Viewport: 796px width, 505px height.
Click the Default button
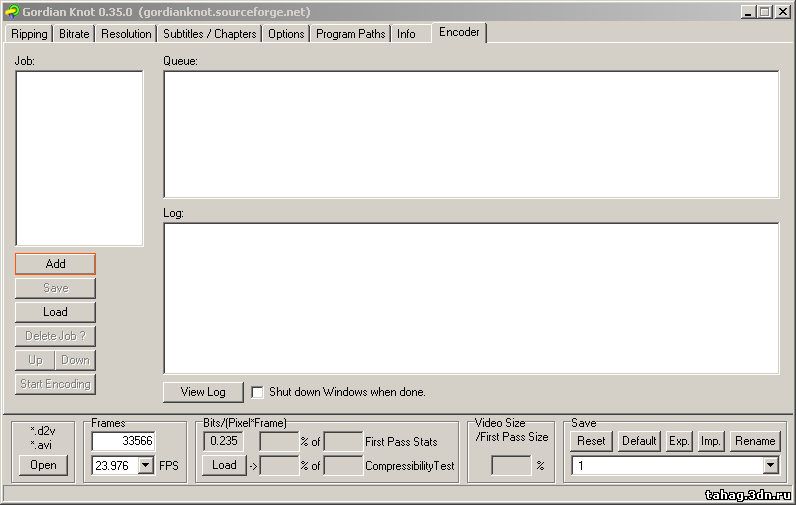coord(639,441)
